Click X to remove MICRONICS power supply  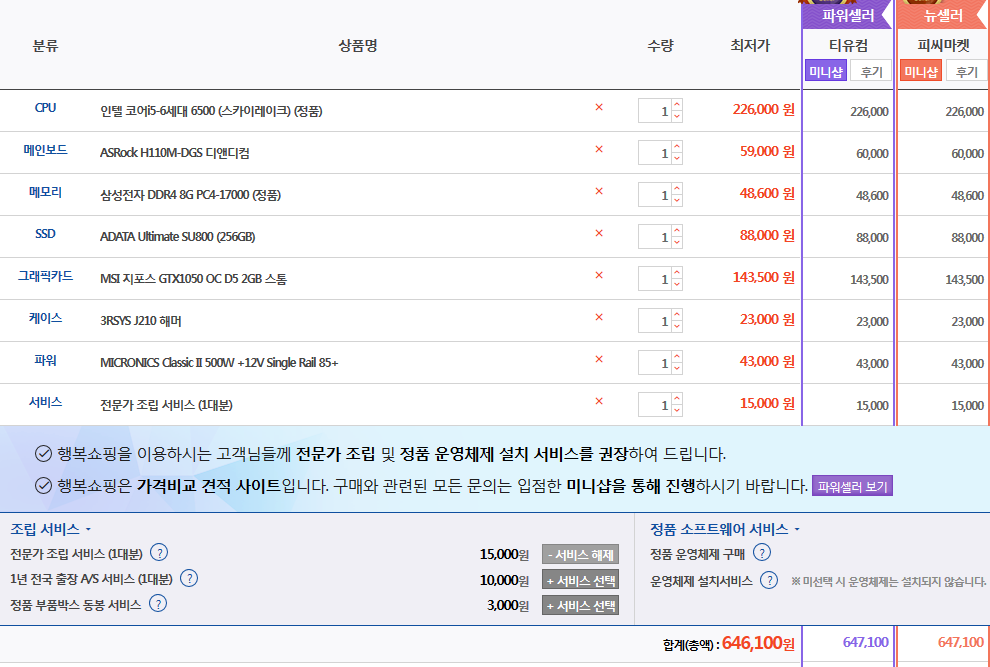pos(599,360)
